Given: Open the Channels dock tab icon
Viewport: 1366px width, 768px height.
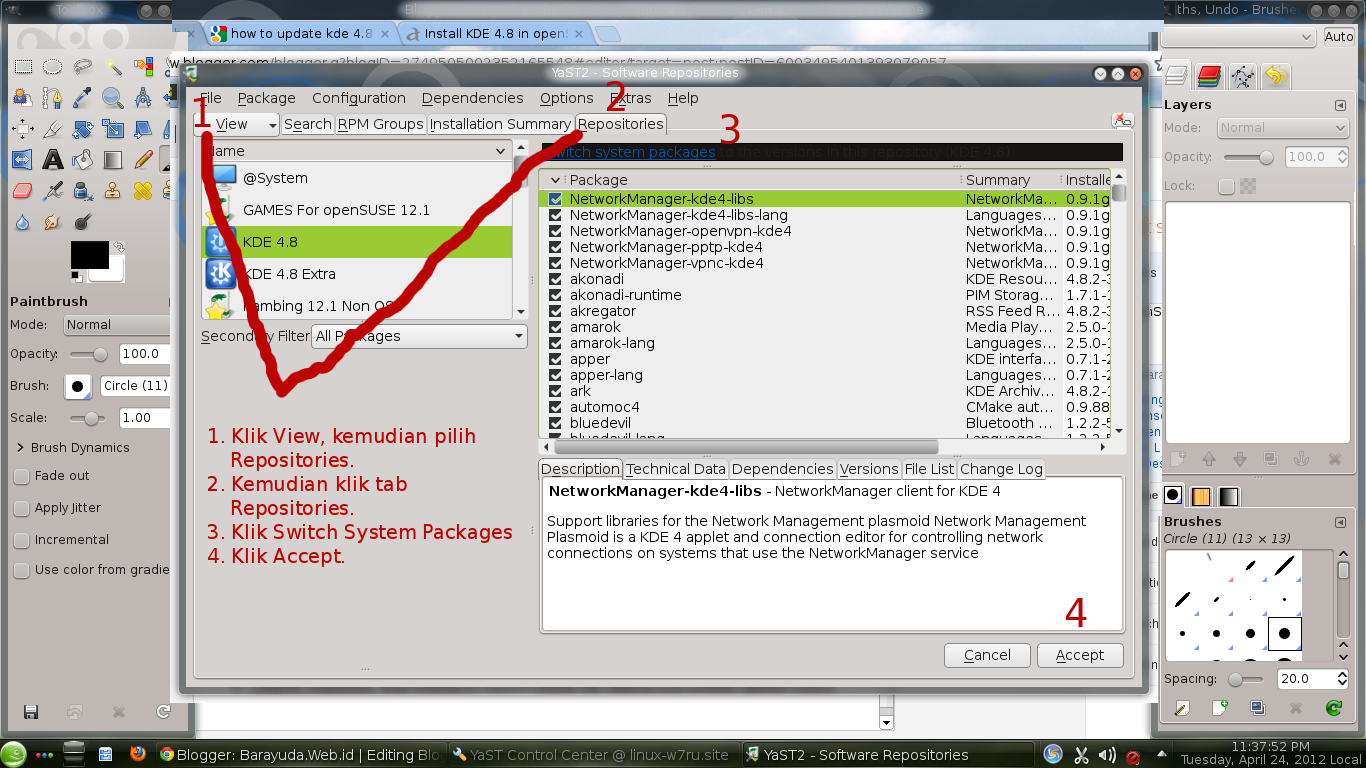Looking at the screenshot, I should point(1209,76).
